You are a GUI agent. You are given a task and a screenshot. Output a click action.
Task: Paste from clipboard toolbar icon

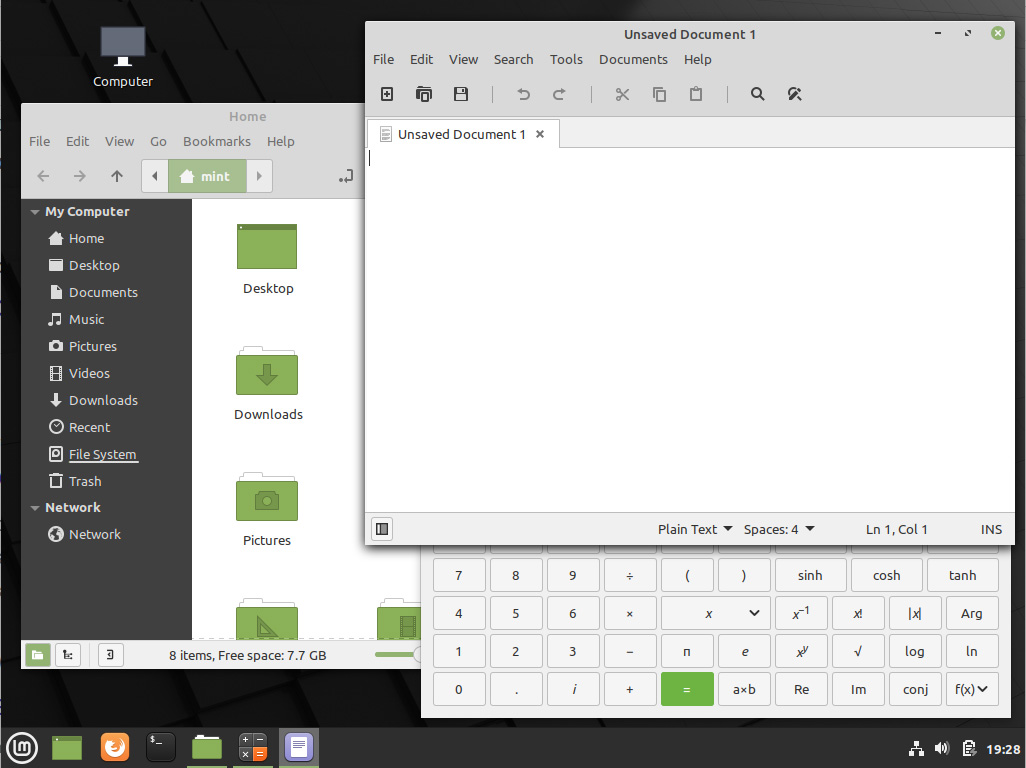pyautogui.click(x=696, y=94)
